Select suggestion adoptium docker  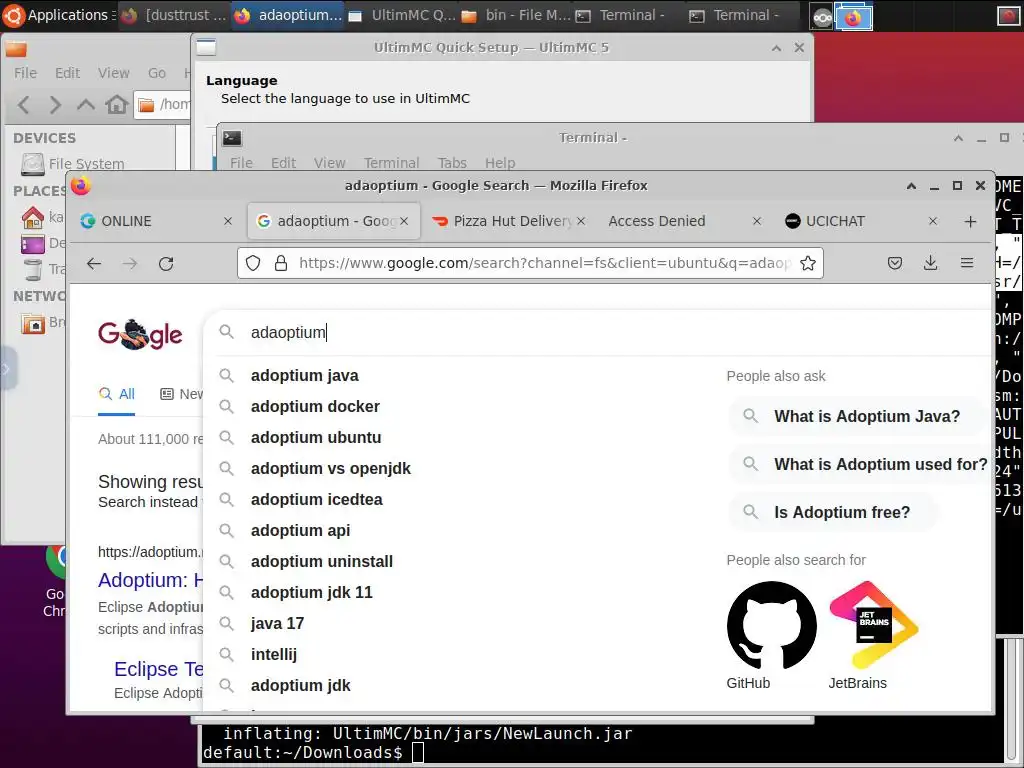coord(315,406)
